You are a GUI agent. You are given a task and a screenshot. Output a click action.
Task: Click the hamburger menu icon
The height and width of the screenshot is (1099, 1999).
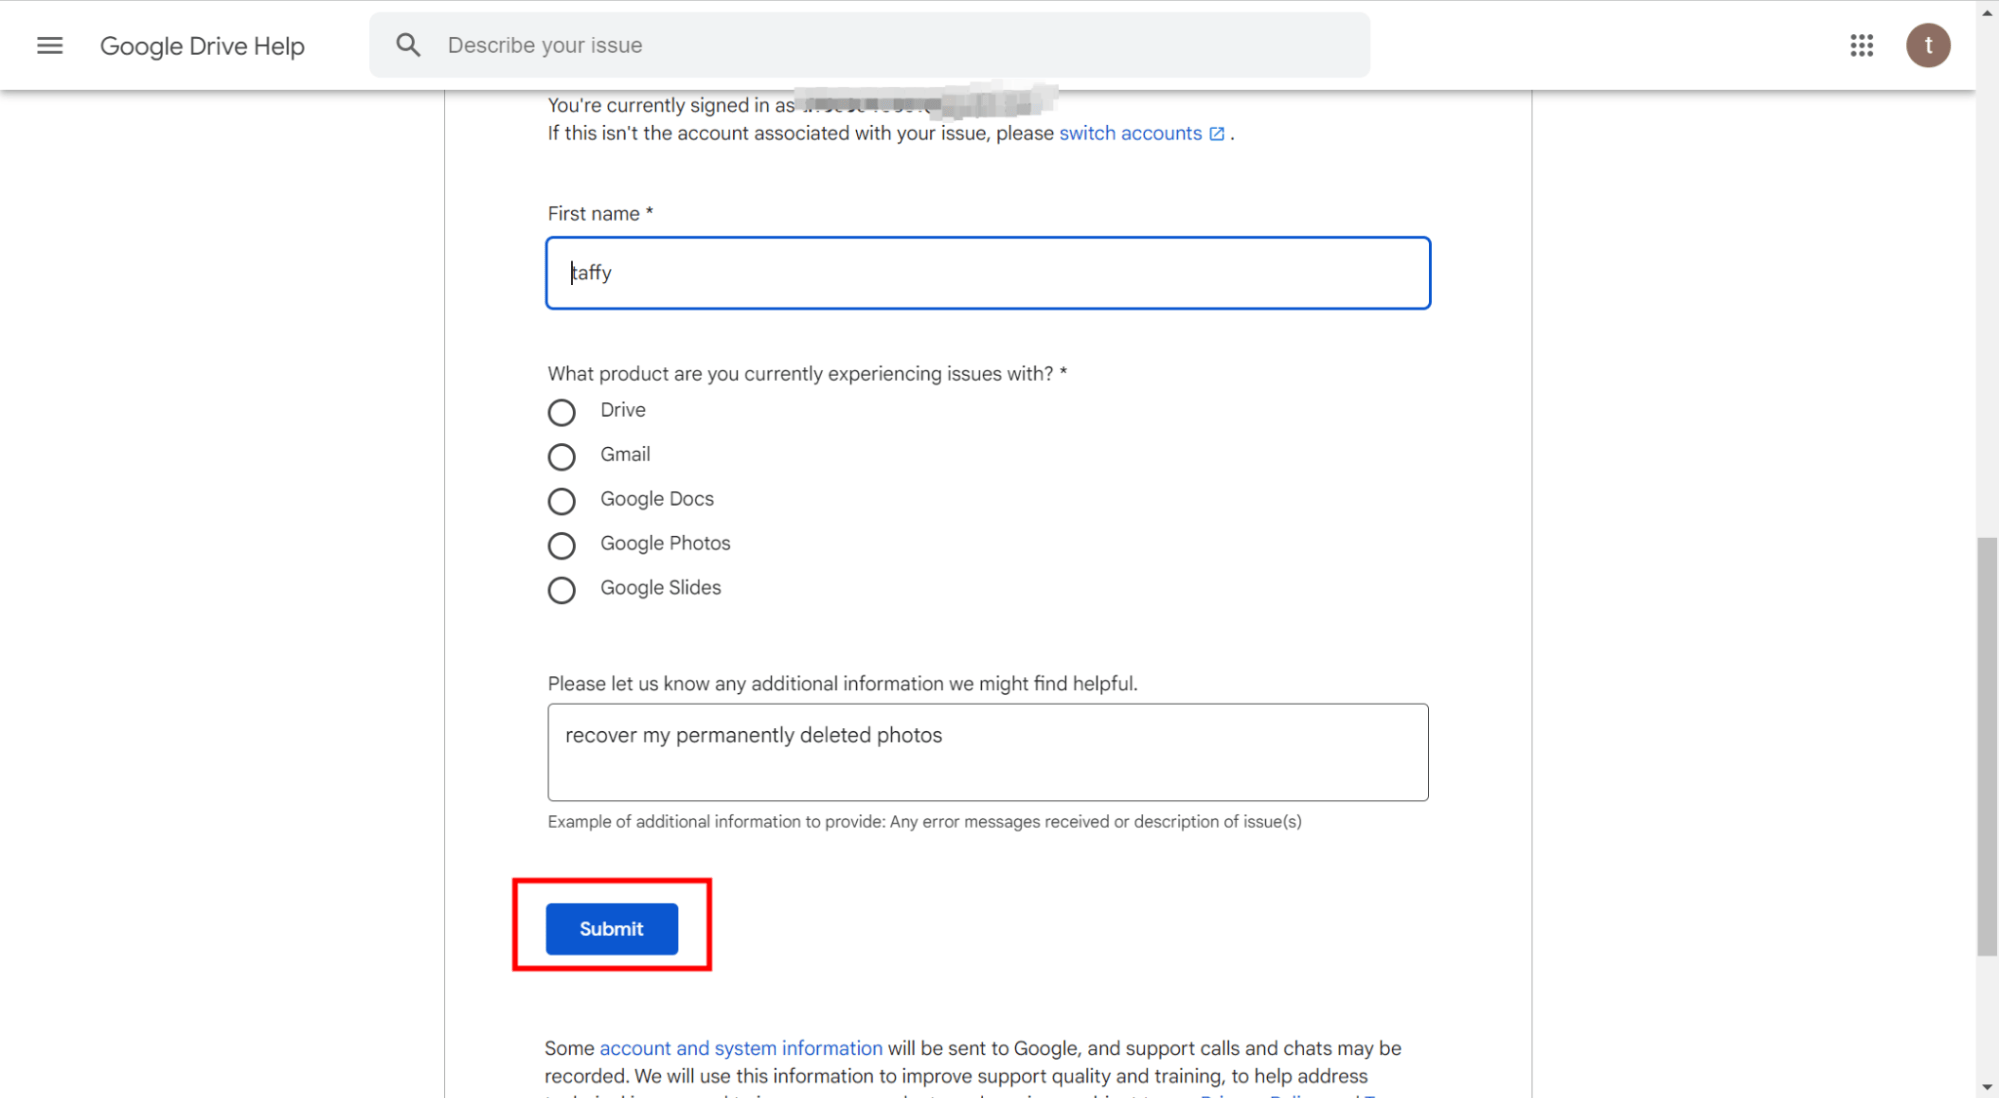click(47, 45)
